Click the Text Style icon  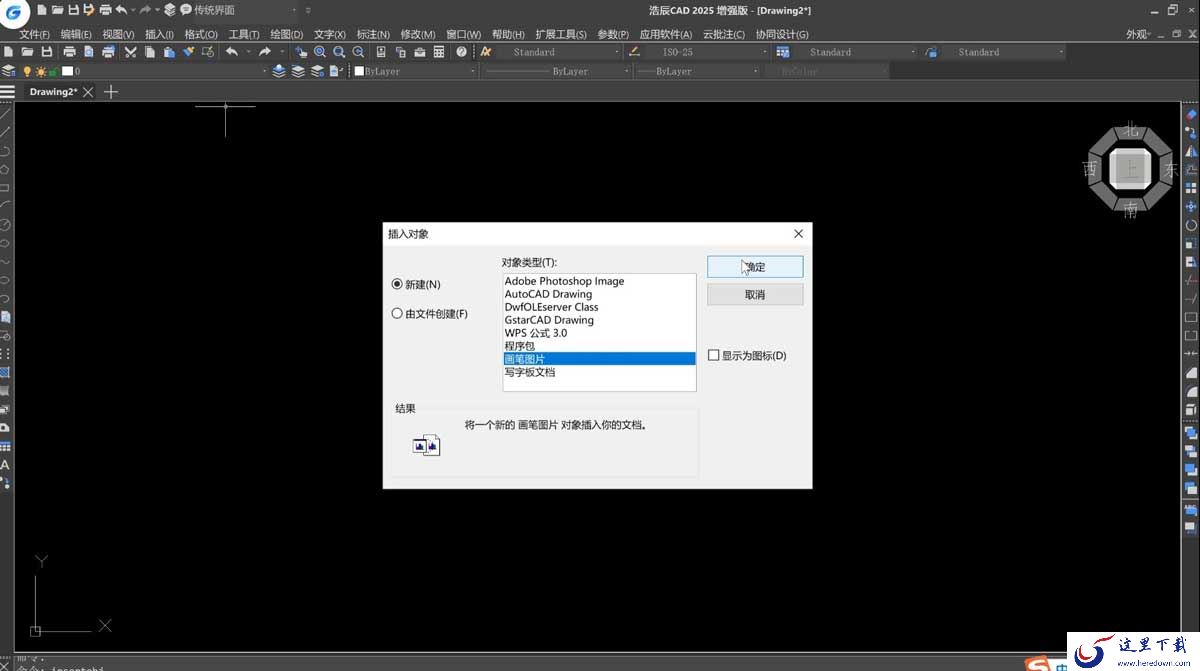(x=486, y=52)
